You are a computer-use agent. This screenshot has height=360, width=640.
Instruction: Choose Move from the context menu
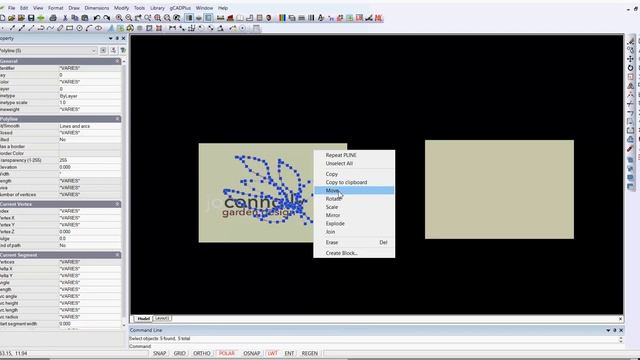[x=354, y=190]
